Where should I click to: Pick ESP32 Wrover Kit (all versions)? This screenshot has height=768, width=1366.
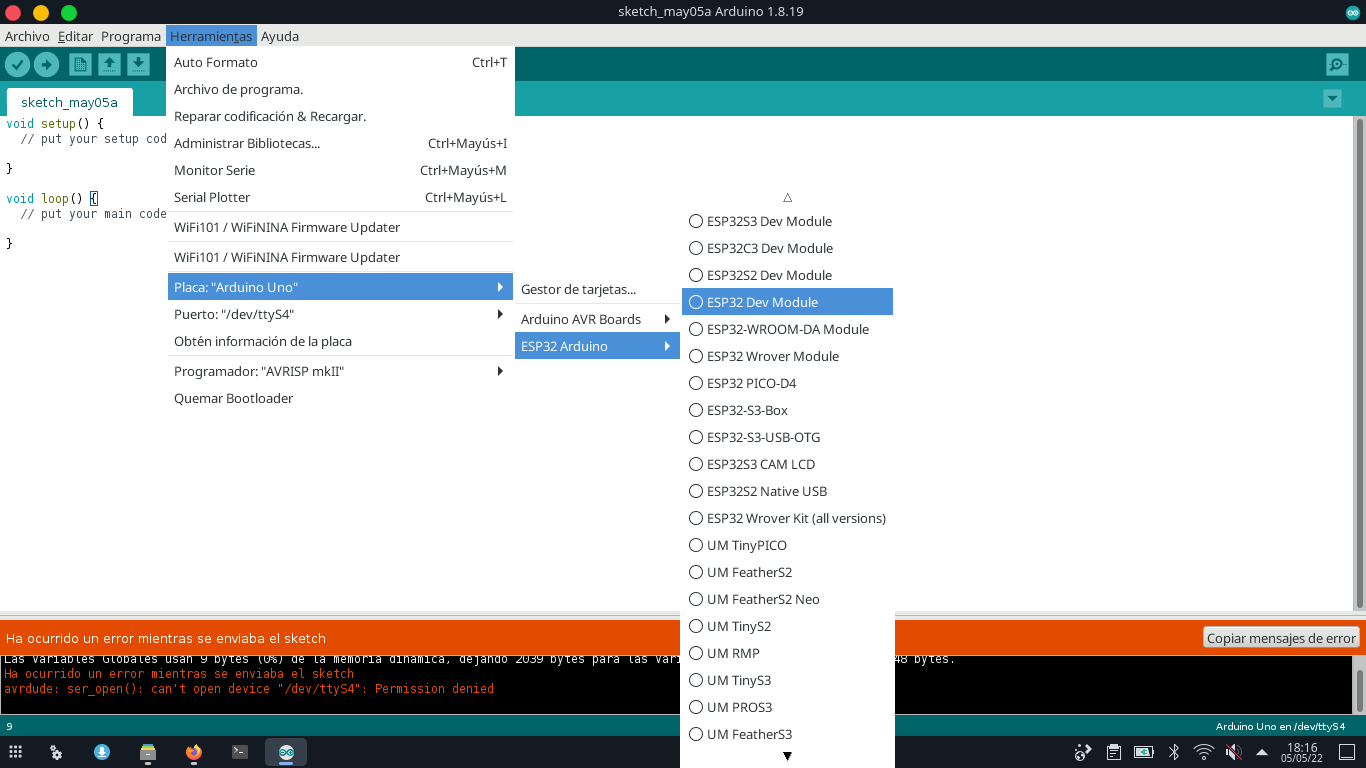787,518
